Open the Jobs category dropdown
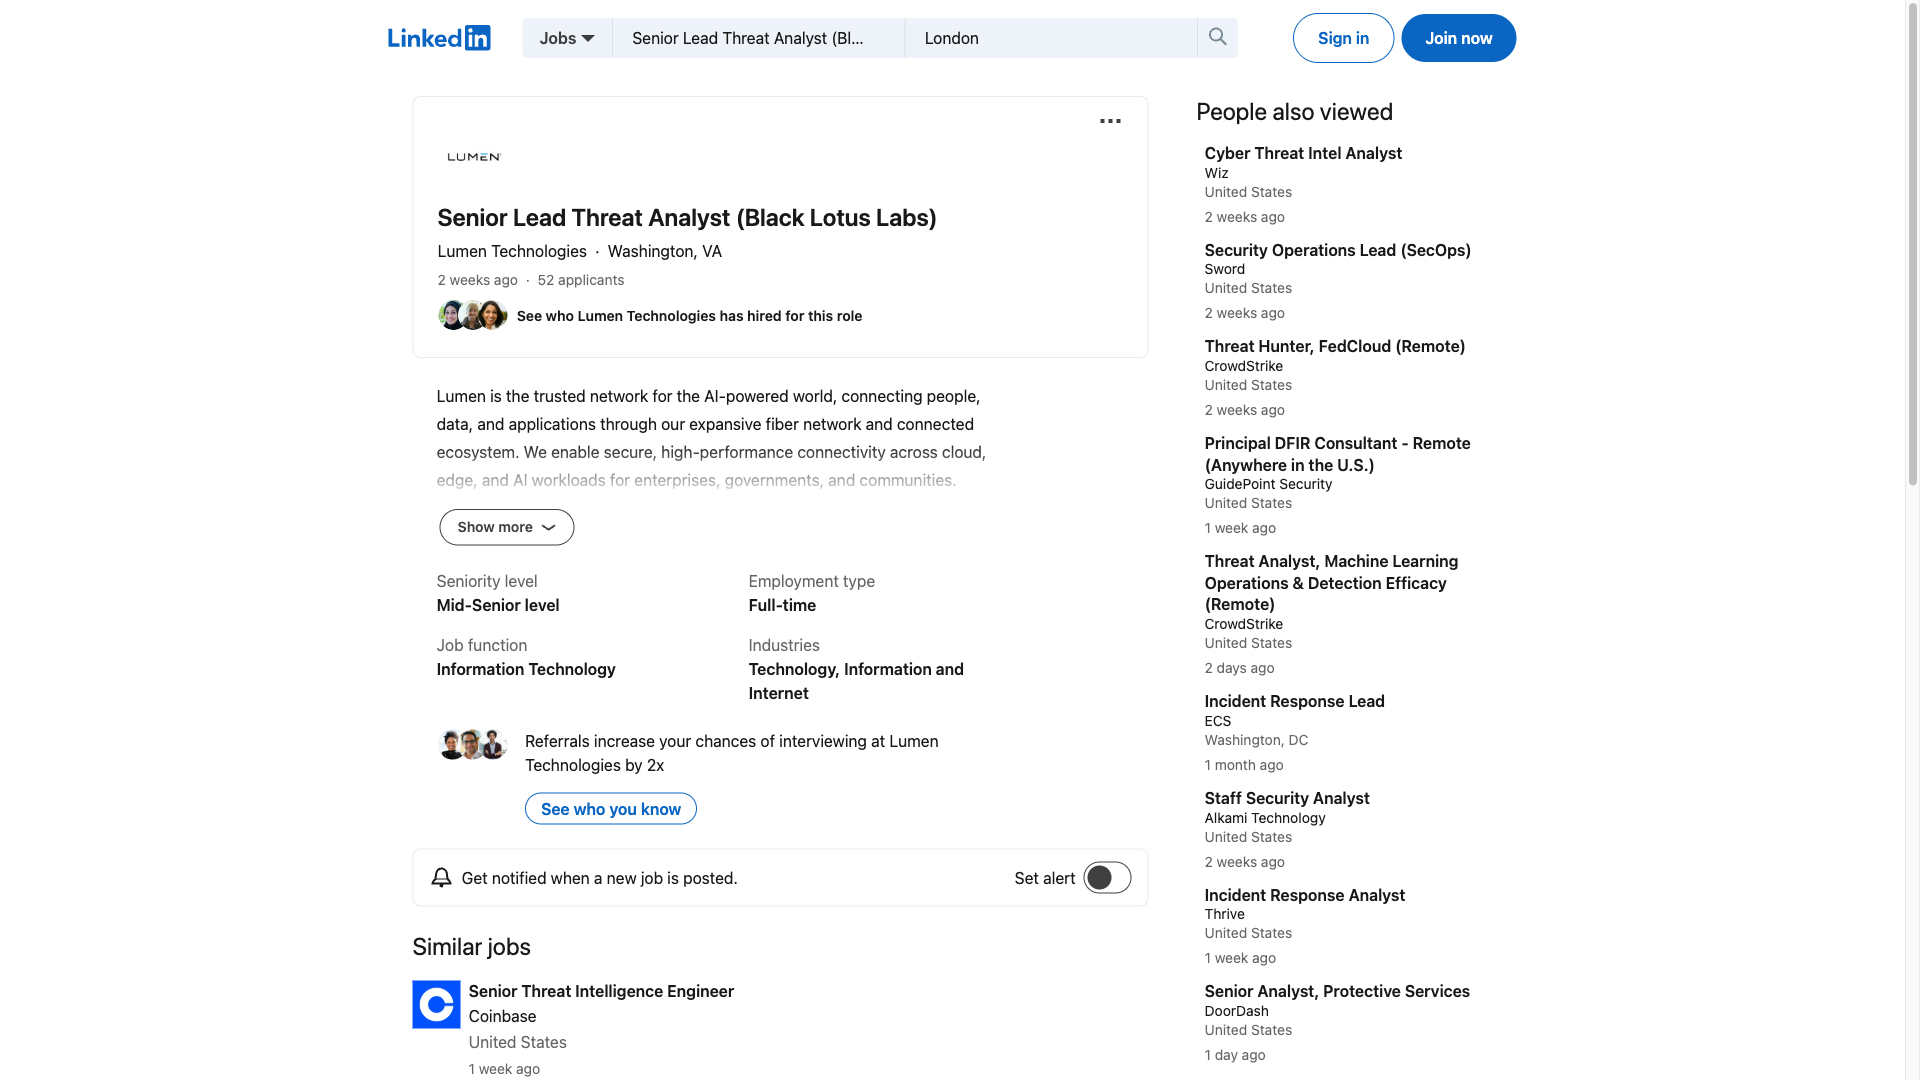1920x1080 pixels. [x=567, y=38]
